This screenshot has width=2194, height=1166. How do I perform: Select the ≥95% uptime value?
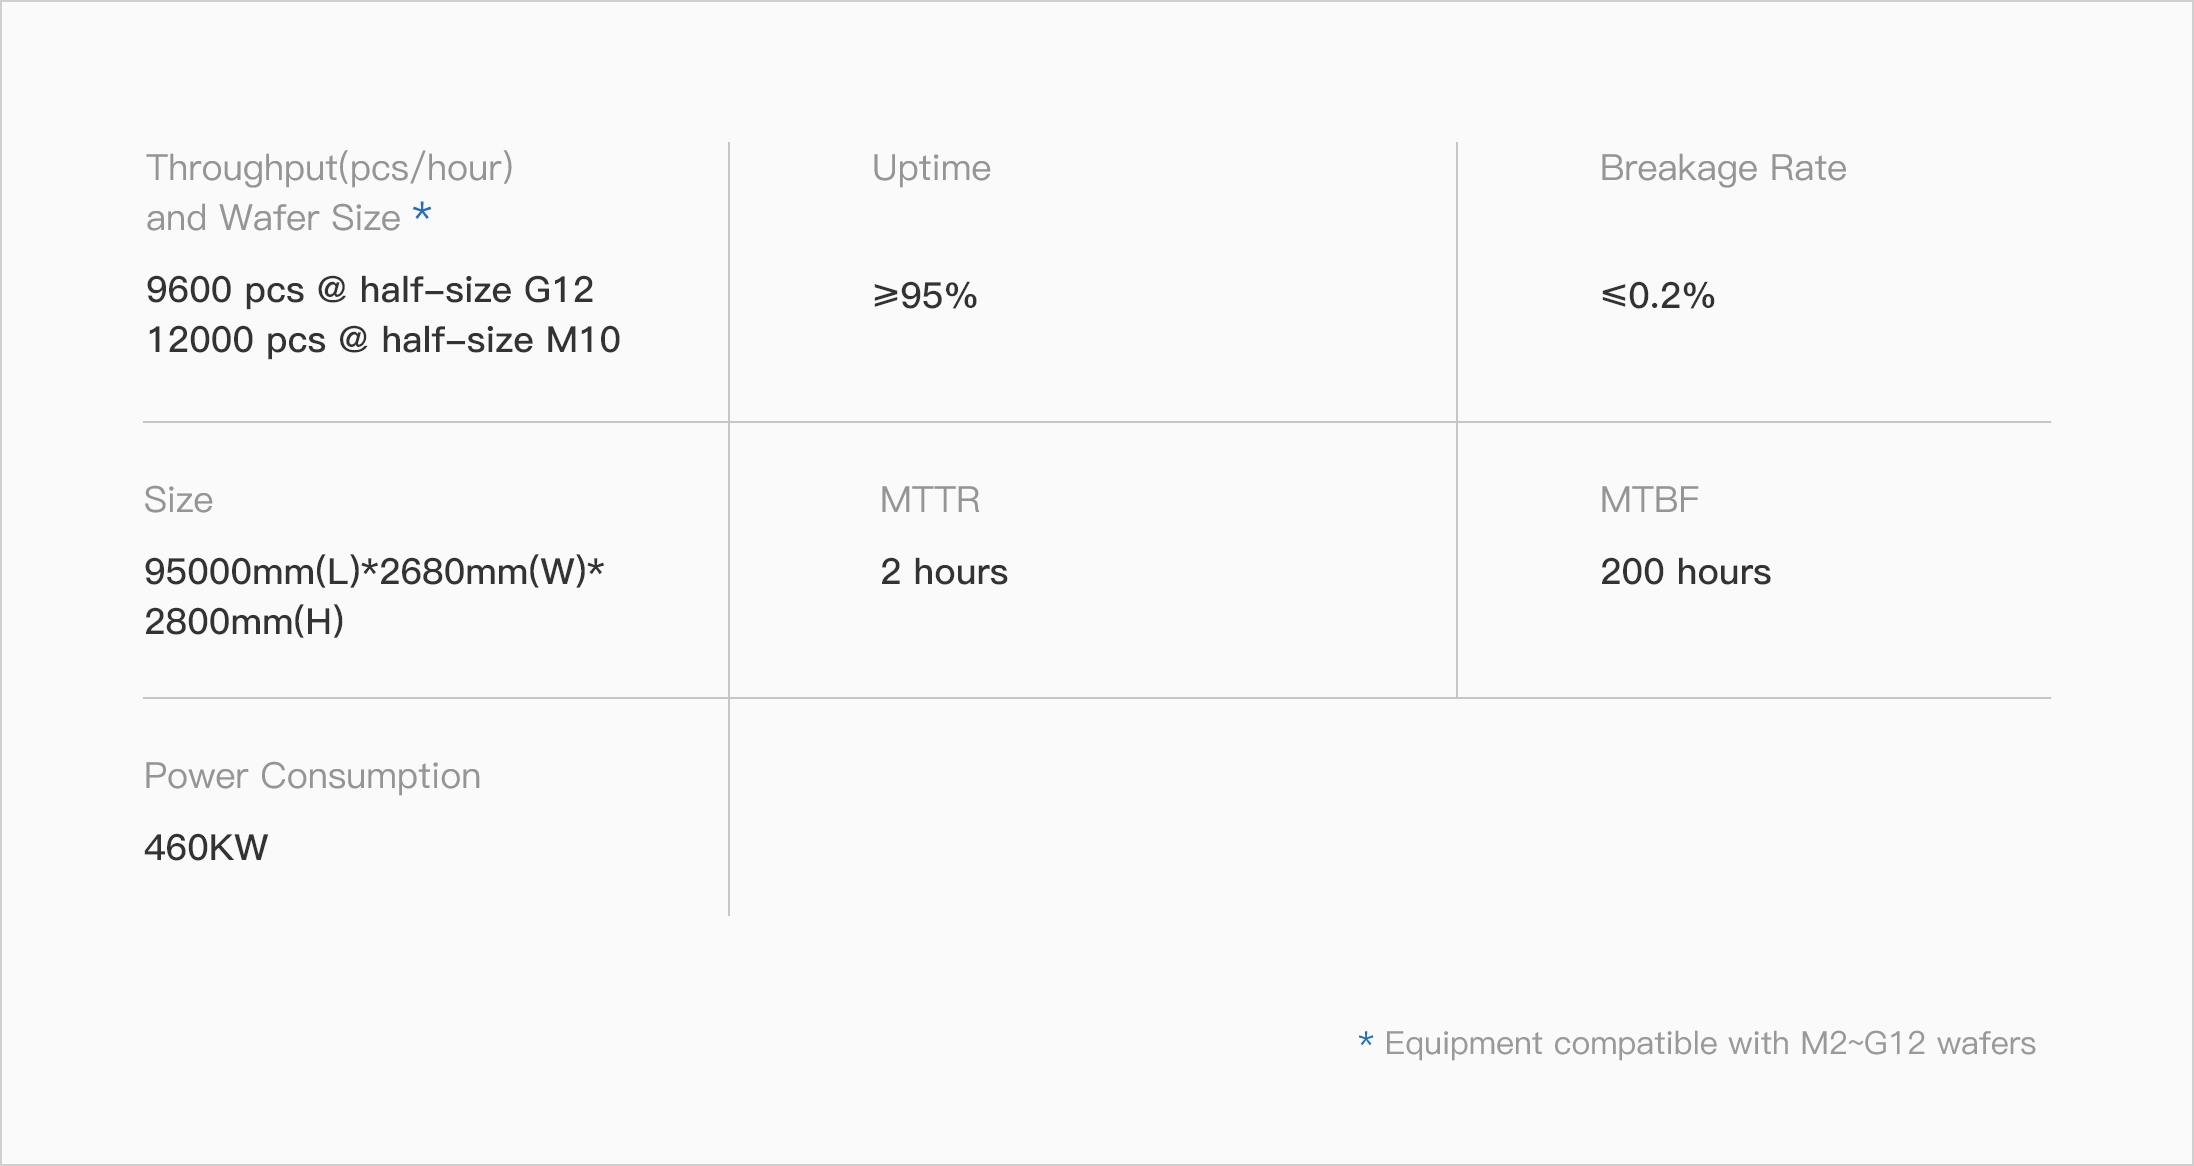click(925, 296)
